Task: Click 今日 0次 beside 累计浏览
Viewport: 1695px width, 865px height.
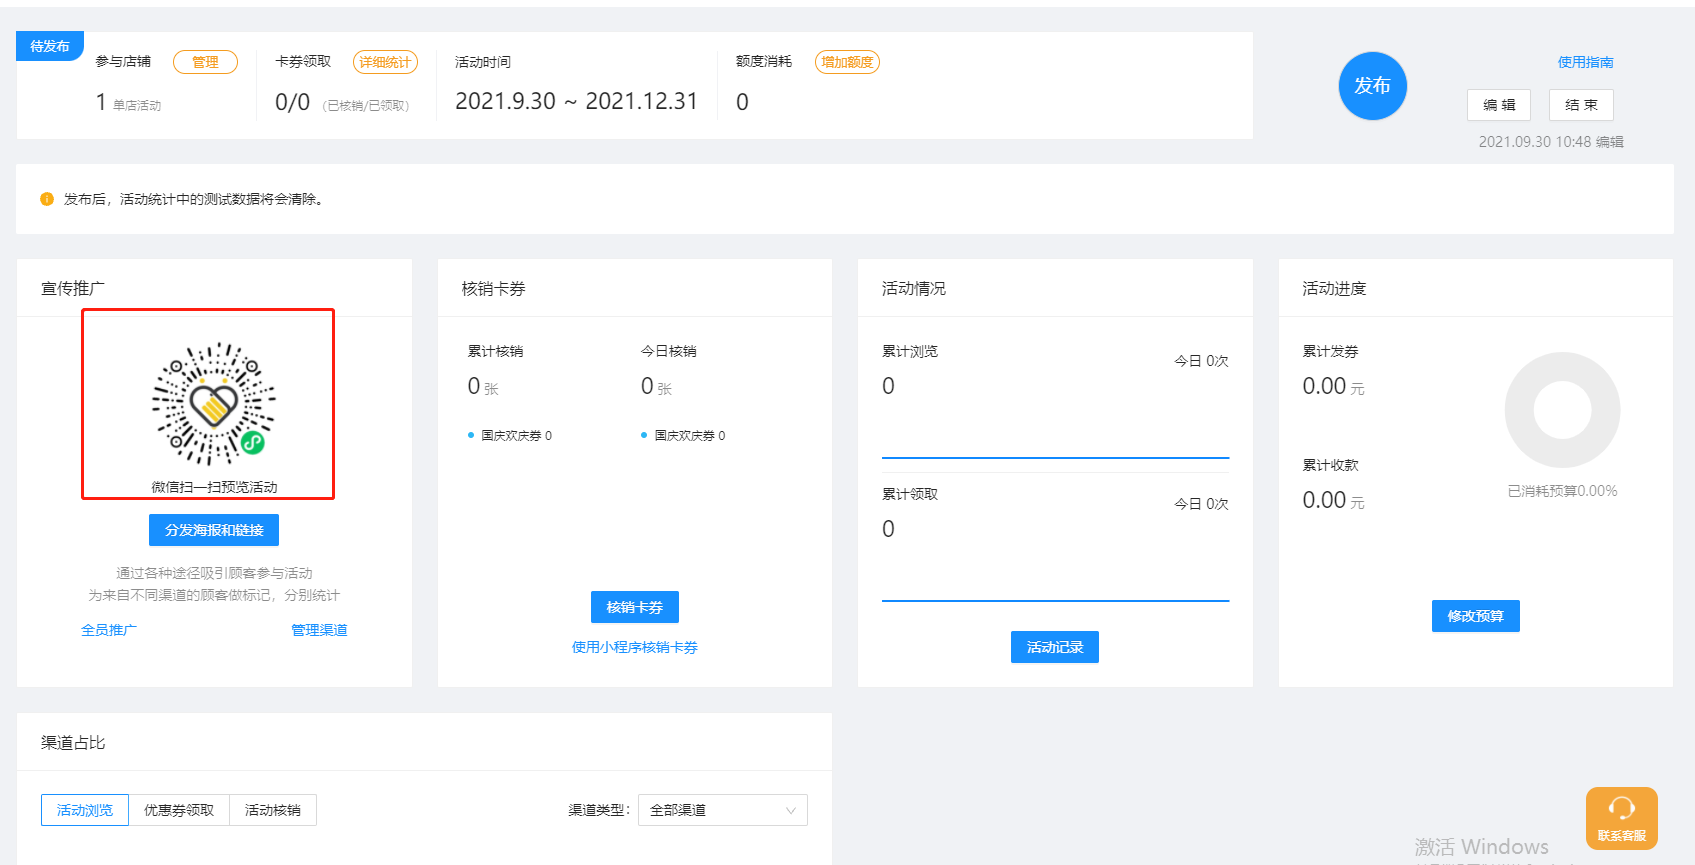Action: click(1201, 361)
